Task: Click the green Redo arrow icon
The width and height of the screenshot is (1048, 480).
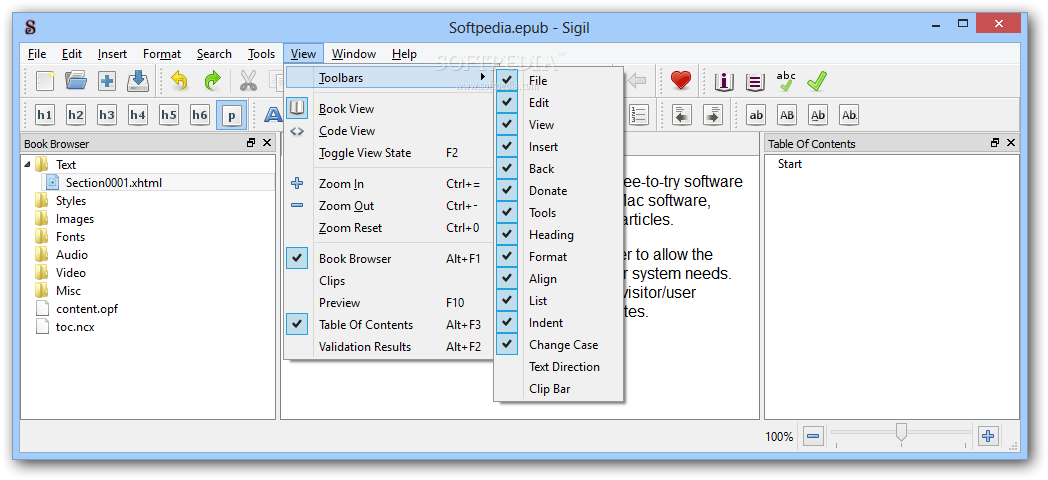Action: click(211, 81)
